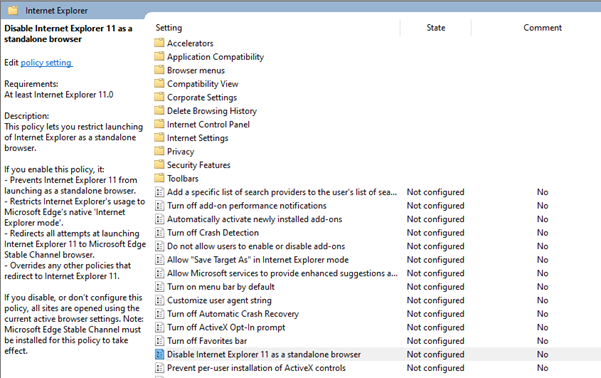601x378 pixels.
Task: Open the policy setting edit link
Action: (46, 62)
